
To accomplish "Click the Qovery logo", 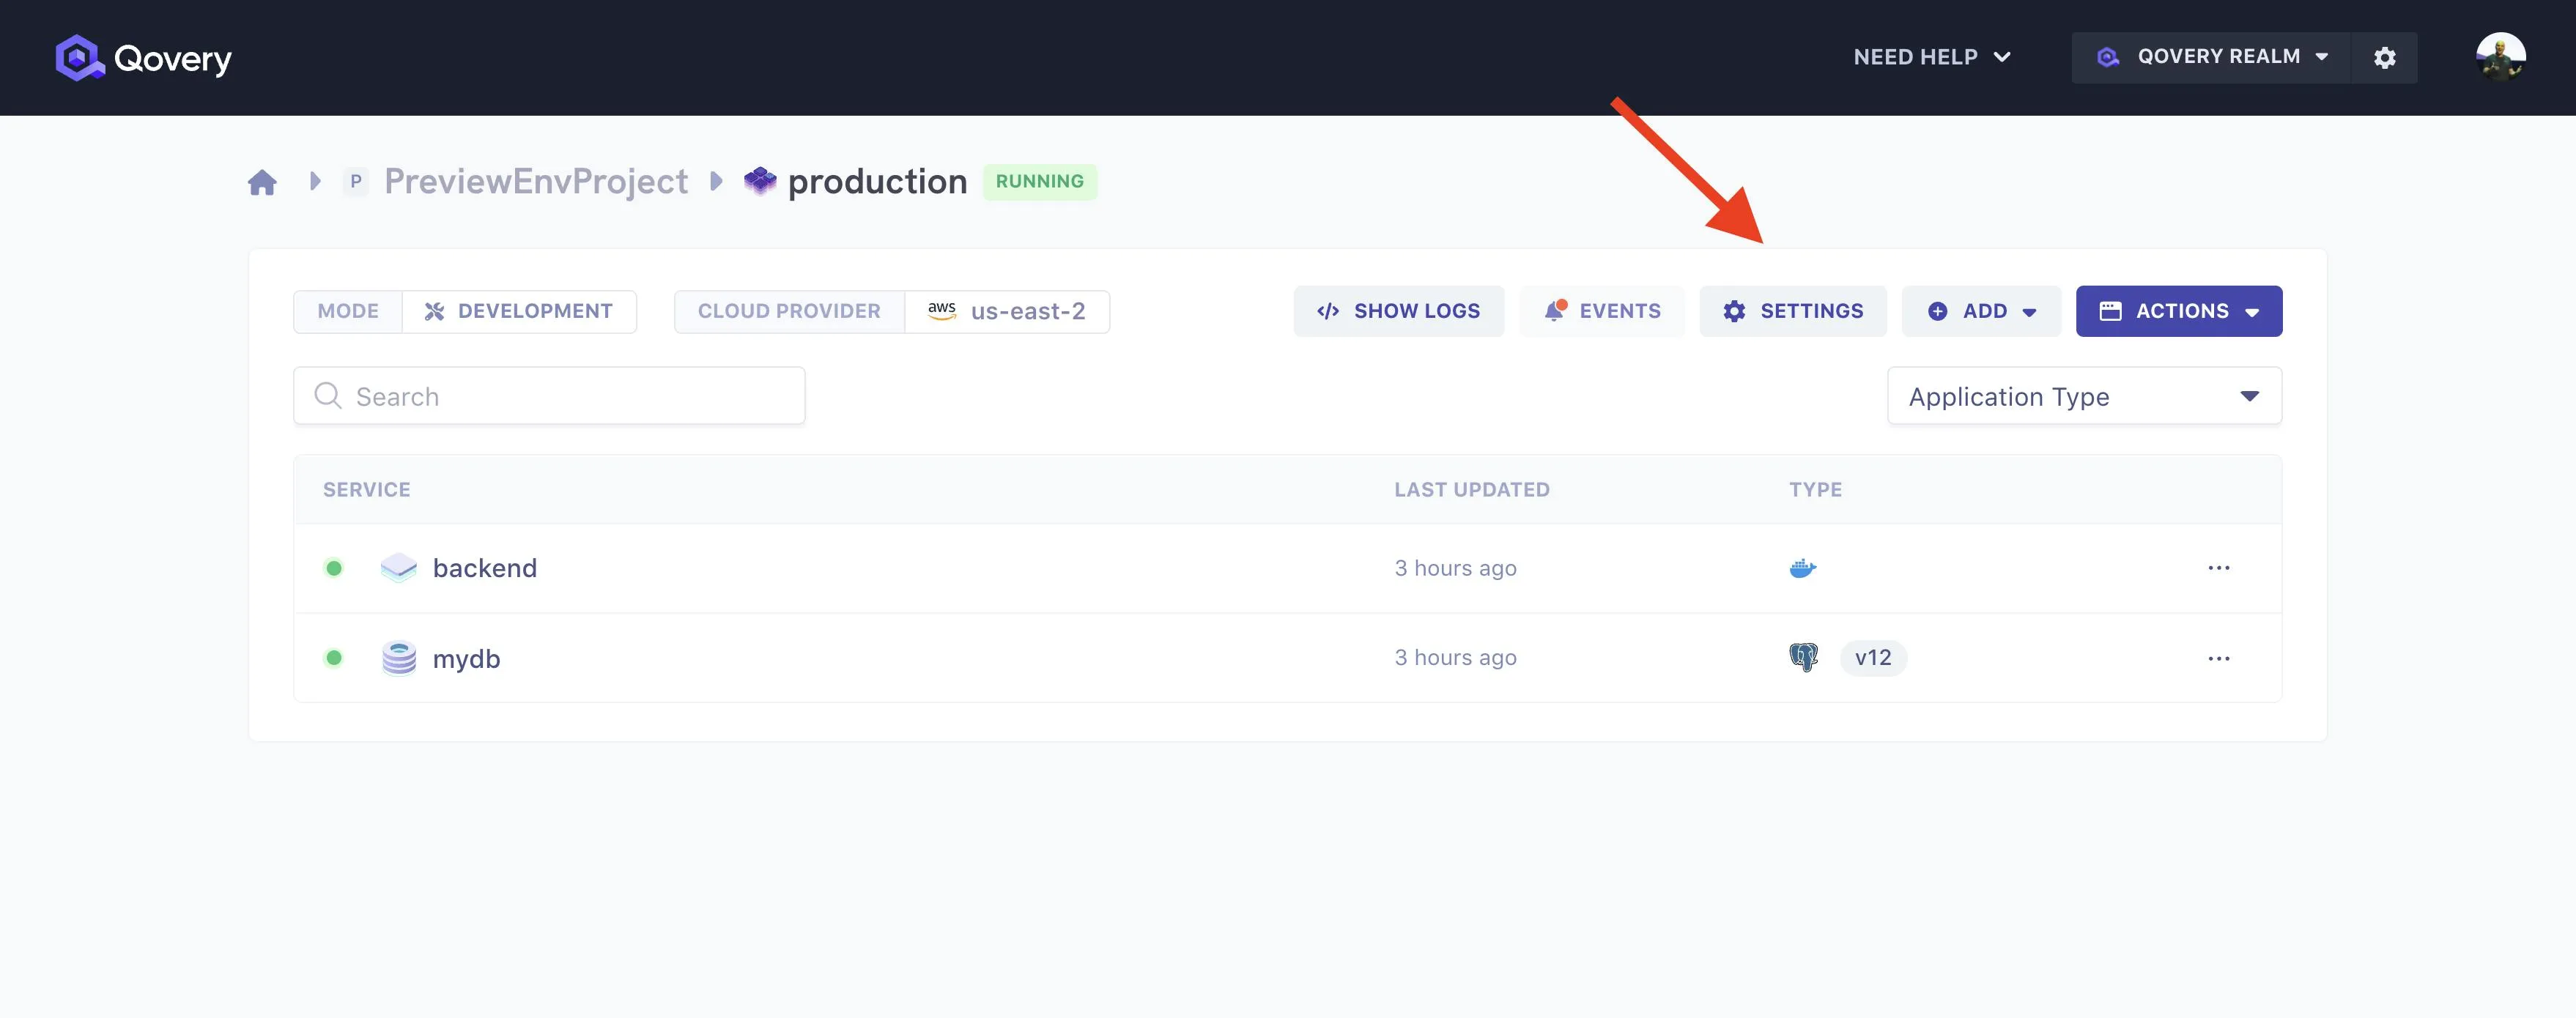I will [x=143, y=58].
